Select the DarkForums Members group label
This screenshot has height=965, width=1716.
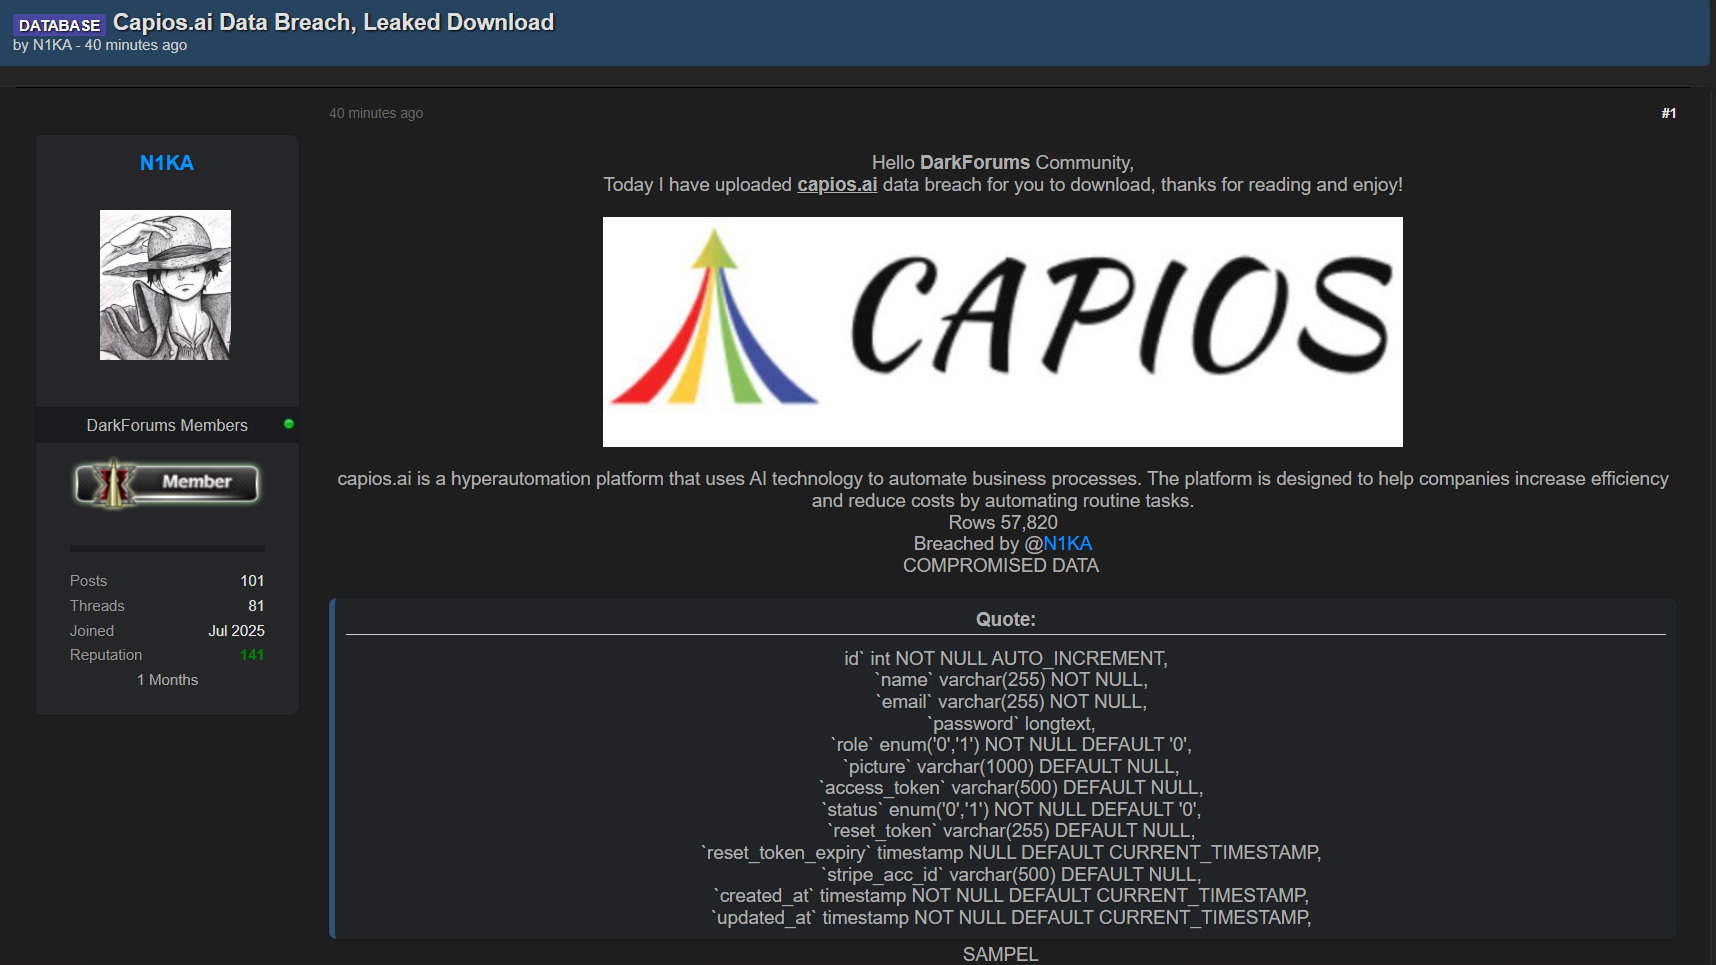(x=167, y=425)
